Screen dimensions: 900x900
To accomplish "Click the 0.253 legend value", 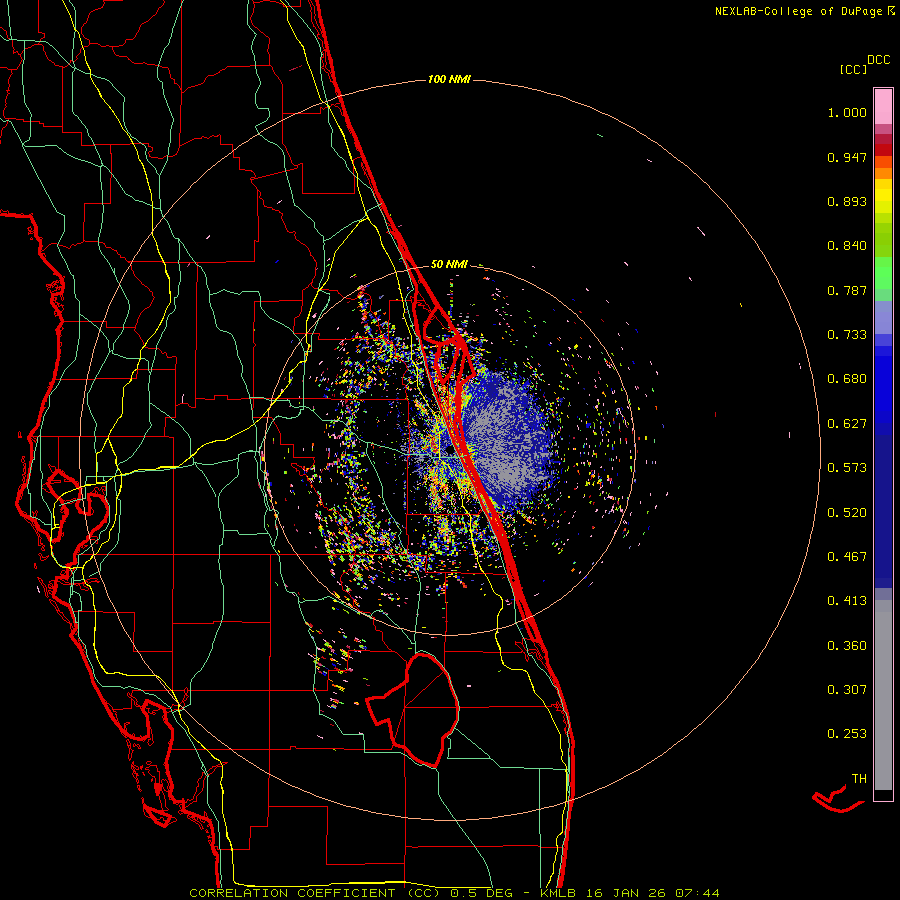I will coord(847,734).
